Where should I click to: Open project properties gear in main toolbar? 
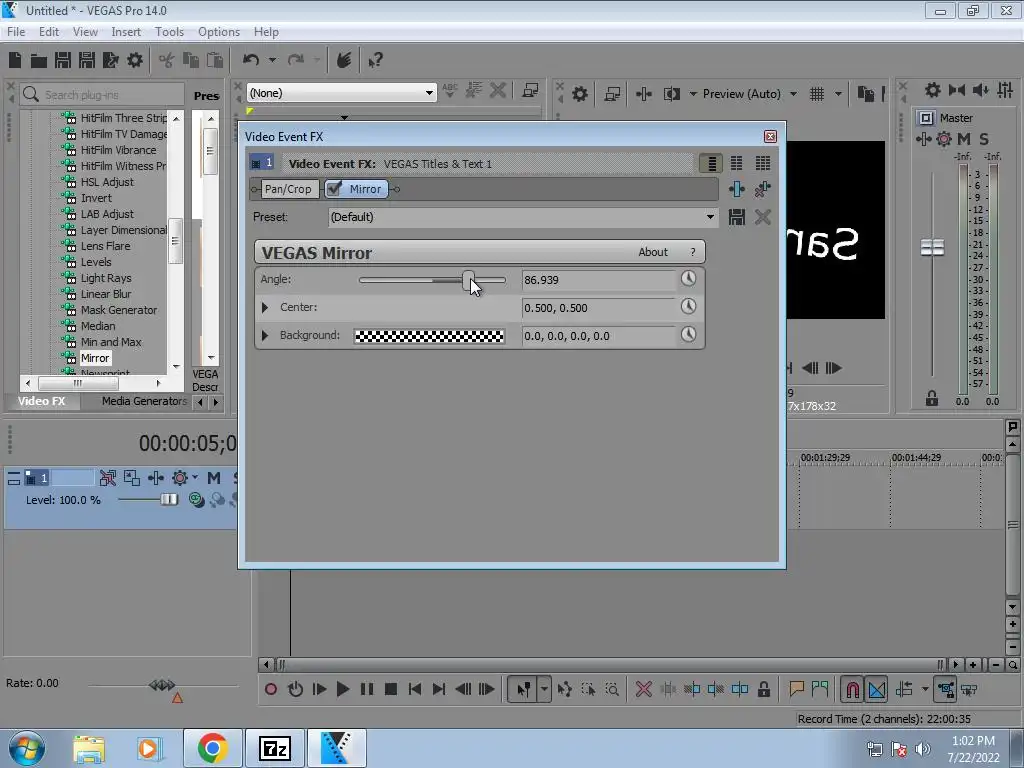point(135,61)
